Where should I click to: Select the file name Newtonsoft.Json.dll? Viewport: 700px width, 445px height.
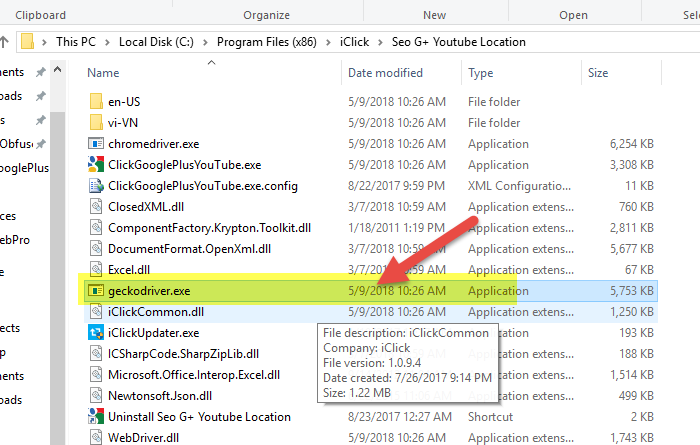pos(160,395)
